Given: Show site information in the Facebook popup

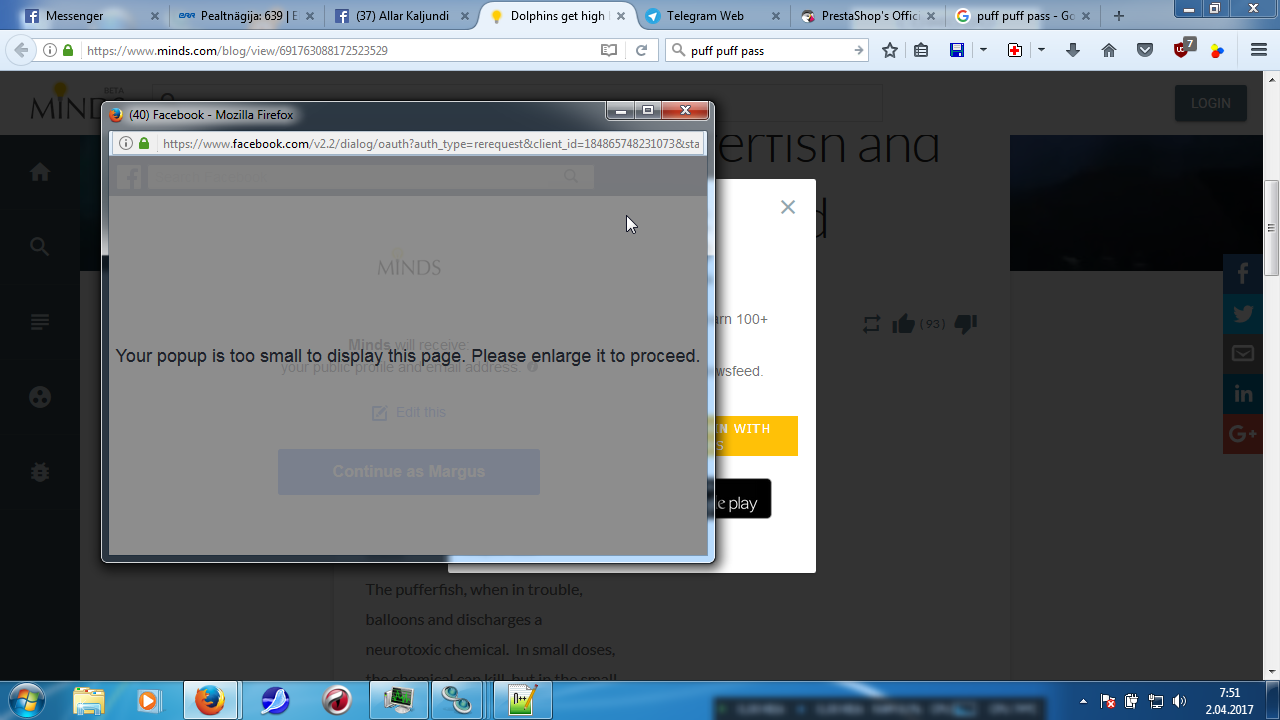Looking at the screenshot, I should coord(126,144).
